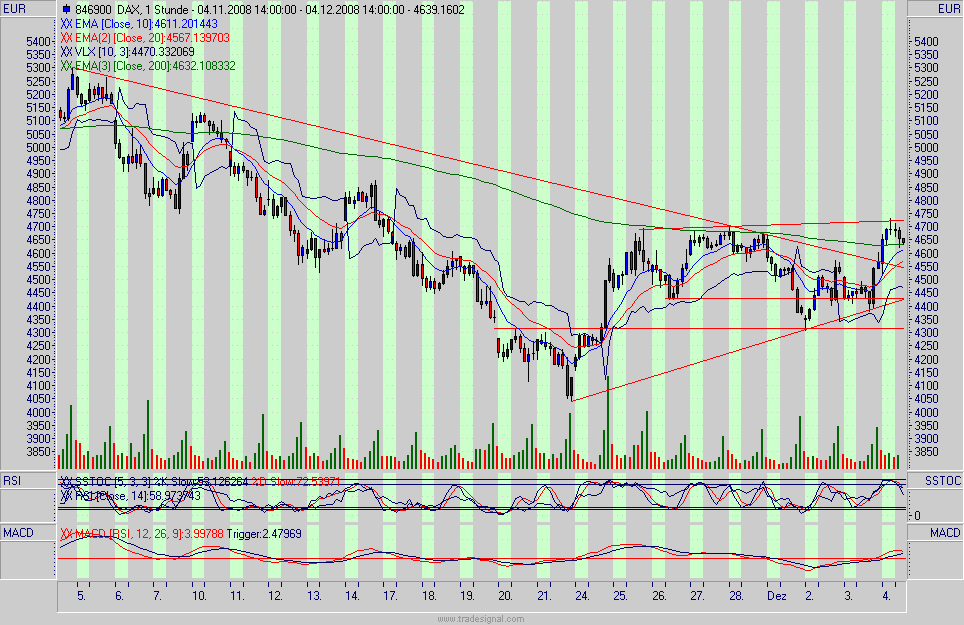The image size is (964, 625).
Task: Click the date label '19.' on the time axis
Action: click(x=467, y=596)
